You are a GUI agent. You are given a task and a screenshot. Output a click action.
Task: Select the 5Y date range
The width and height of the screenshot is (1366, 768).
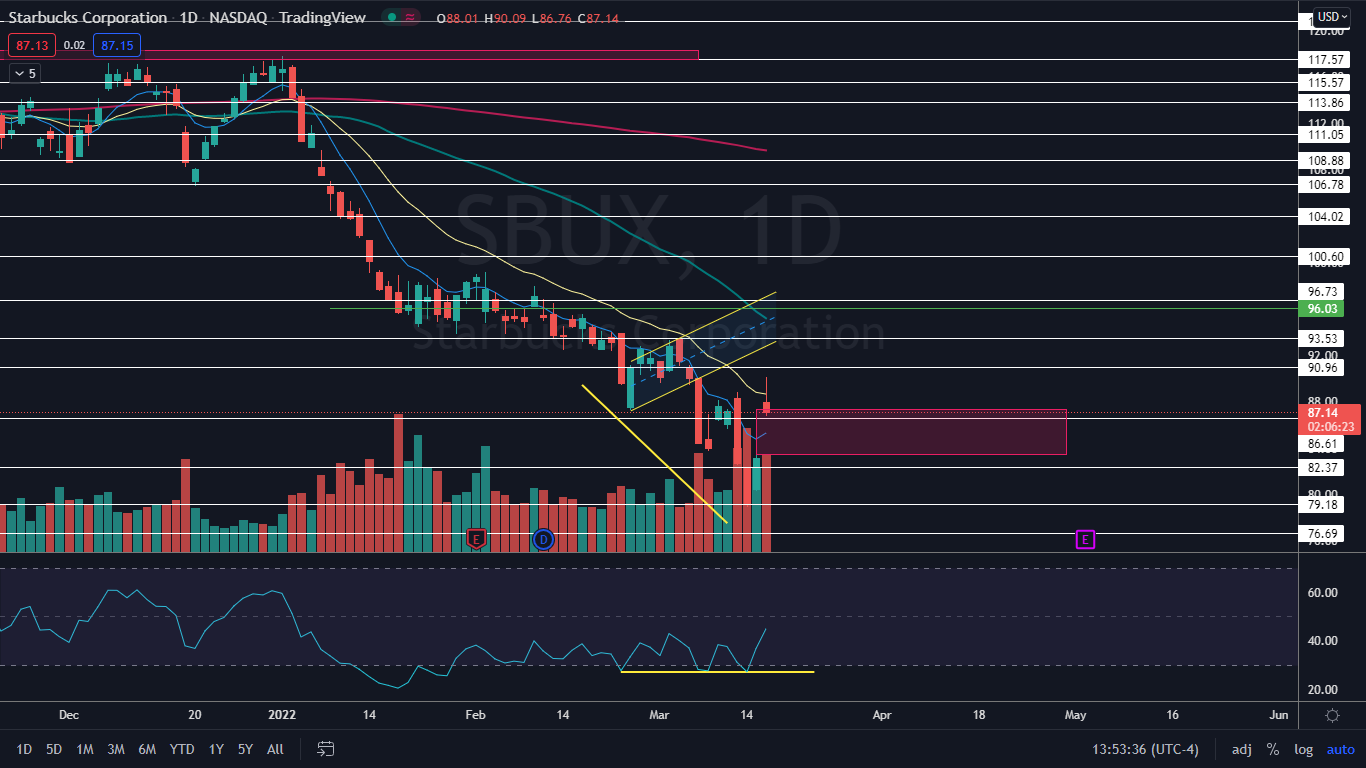(x=246, y=749)
